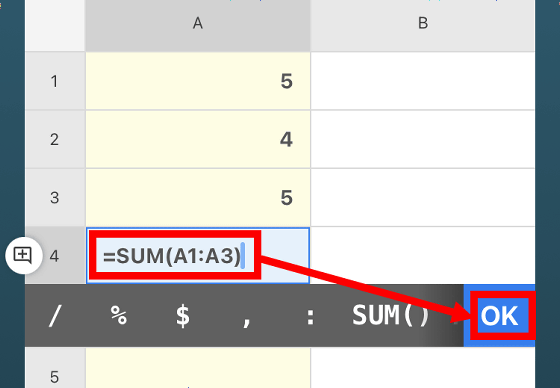Click the select-all corner of the sheet
This screenshot has height=388, width=560.
click(x=55, y=25)
